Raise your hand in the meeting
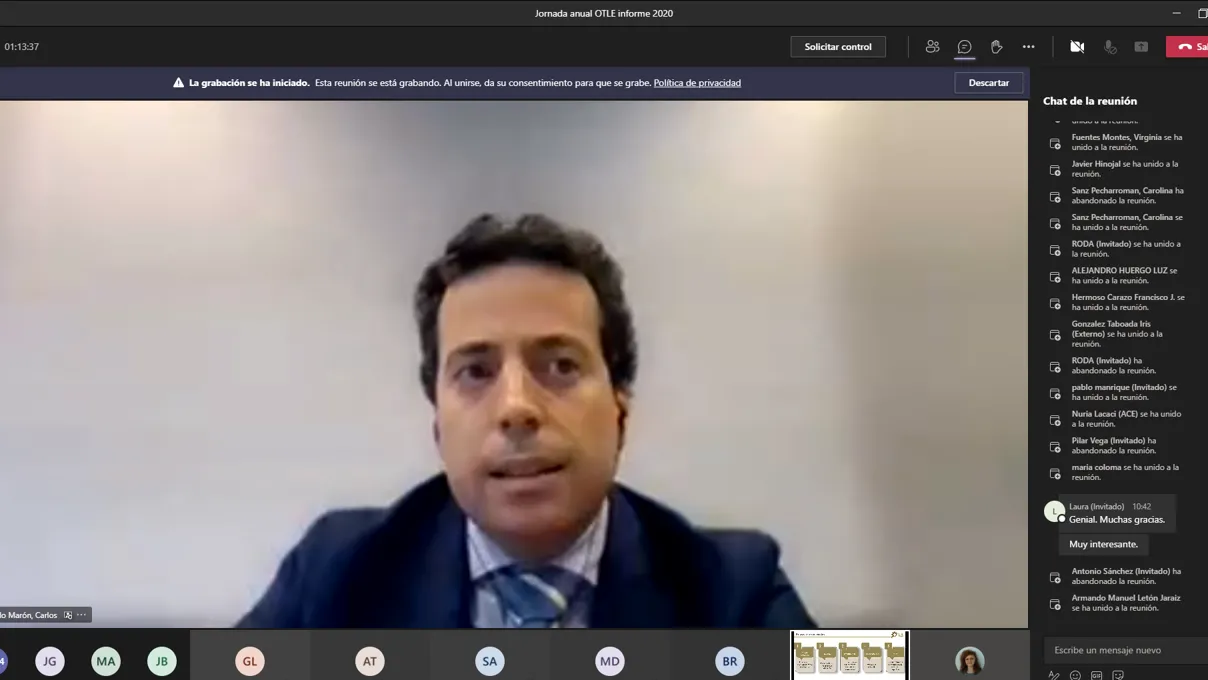 coord(996,47)
